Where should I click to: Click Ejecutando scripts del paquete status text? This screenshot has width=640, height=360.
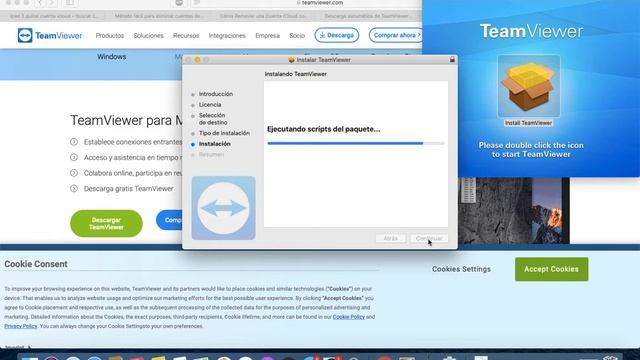click(323, 129)
